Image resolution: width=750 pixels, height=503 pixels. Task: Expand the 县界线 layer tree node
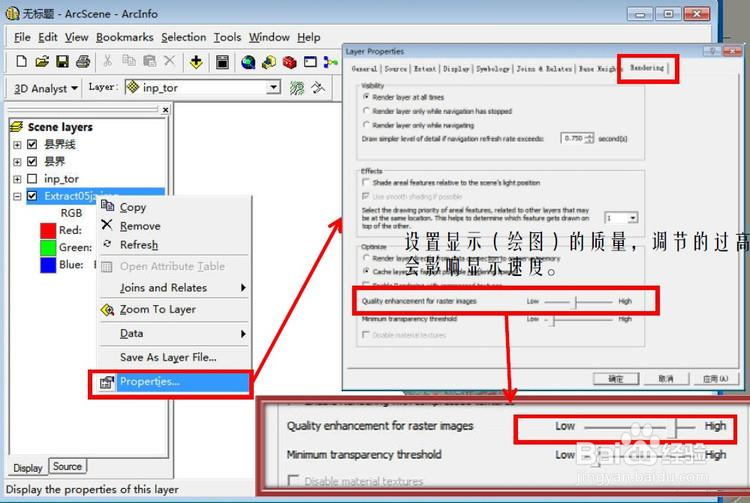point(17,144)
